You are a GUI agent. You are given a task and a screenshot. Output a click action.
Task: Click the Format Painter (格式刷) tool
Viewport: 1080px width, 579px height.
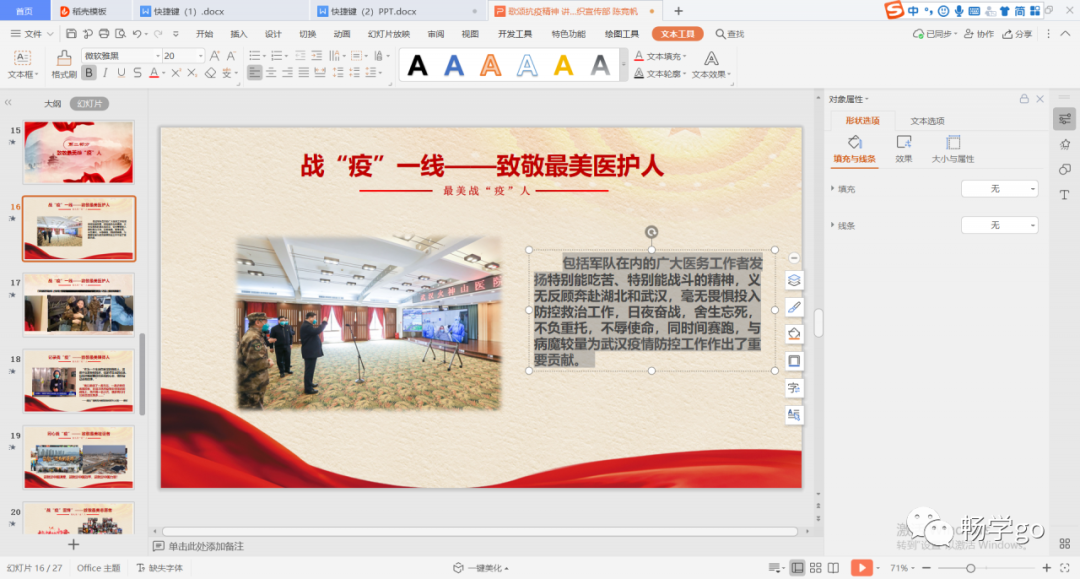(63, 64)
